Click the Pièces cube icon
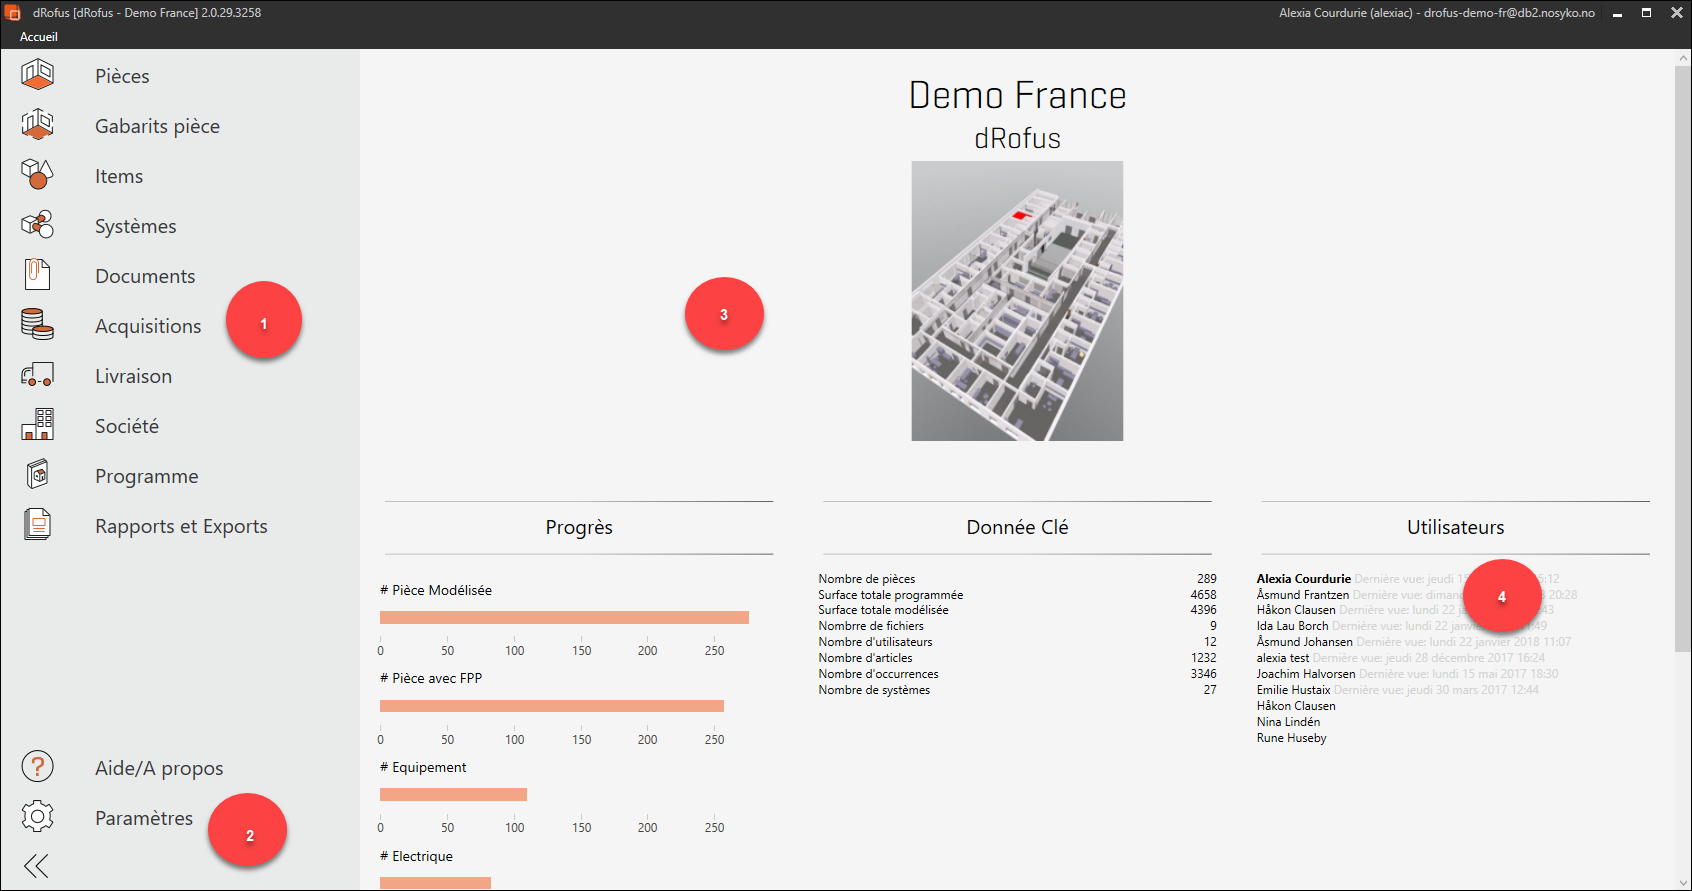 point(37,75)
